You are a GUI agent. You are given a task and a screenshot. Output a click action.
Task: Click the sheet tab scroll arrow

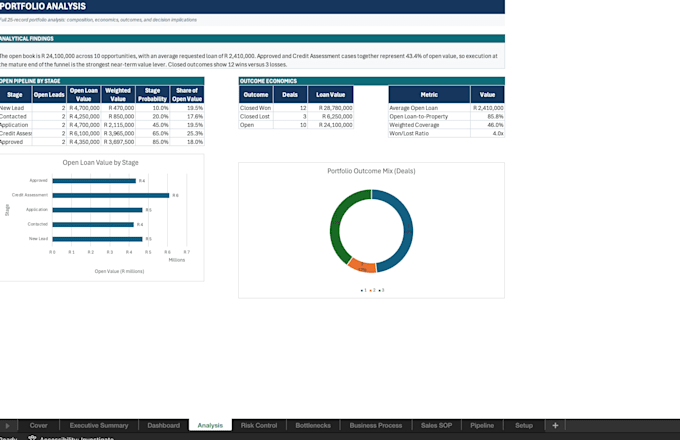coord(7,426)
